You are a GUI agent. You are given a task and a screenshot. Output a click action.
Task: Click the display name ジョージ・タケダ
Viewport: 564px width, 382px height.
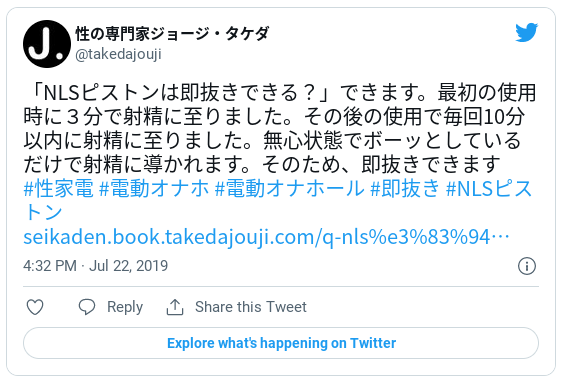[x=209, y=33]
